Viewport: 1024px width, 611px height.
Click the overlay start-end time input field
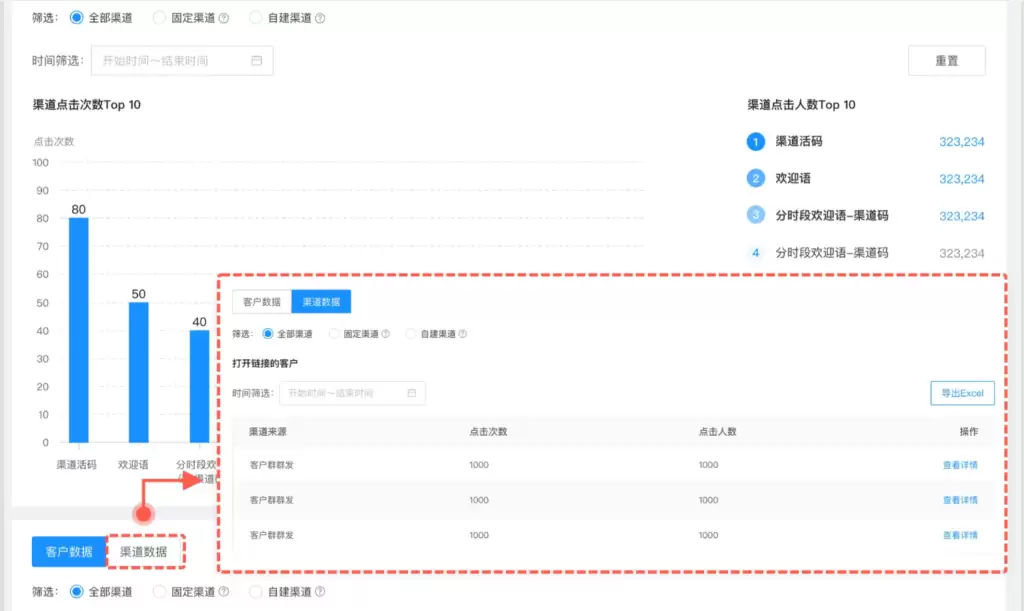pyautogui.click(x=350, y=393)
